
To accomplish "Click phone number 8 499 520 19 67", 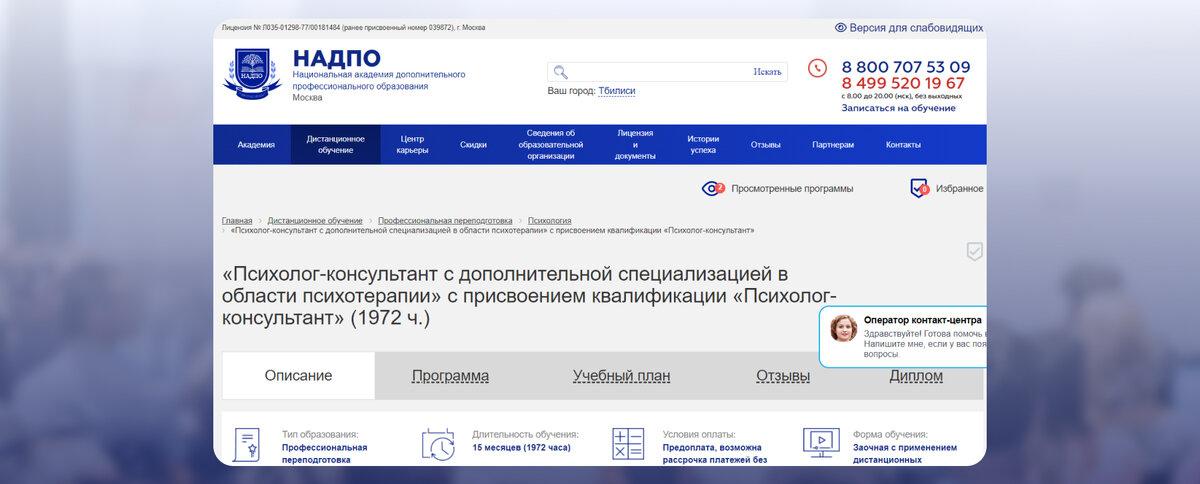I will click(x=903, y=83).
